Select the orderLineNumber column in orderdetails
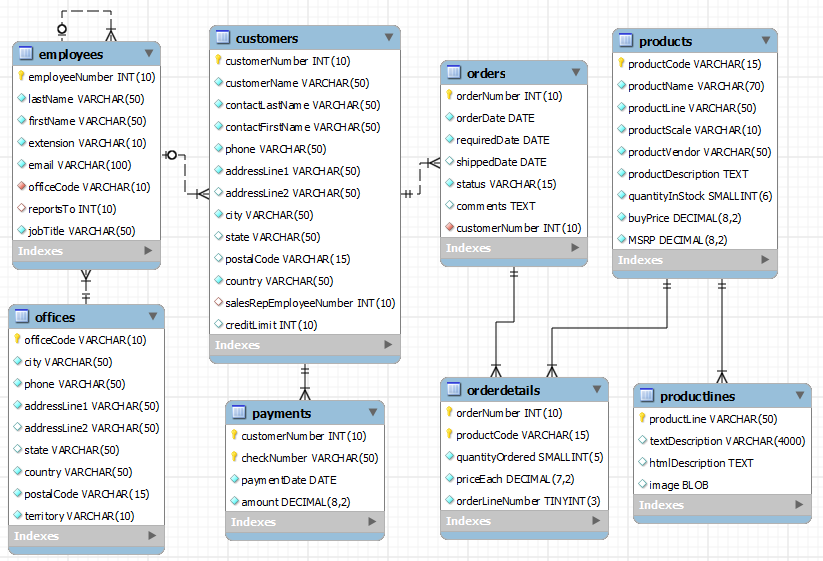 (x=528, y=501)
